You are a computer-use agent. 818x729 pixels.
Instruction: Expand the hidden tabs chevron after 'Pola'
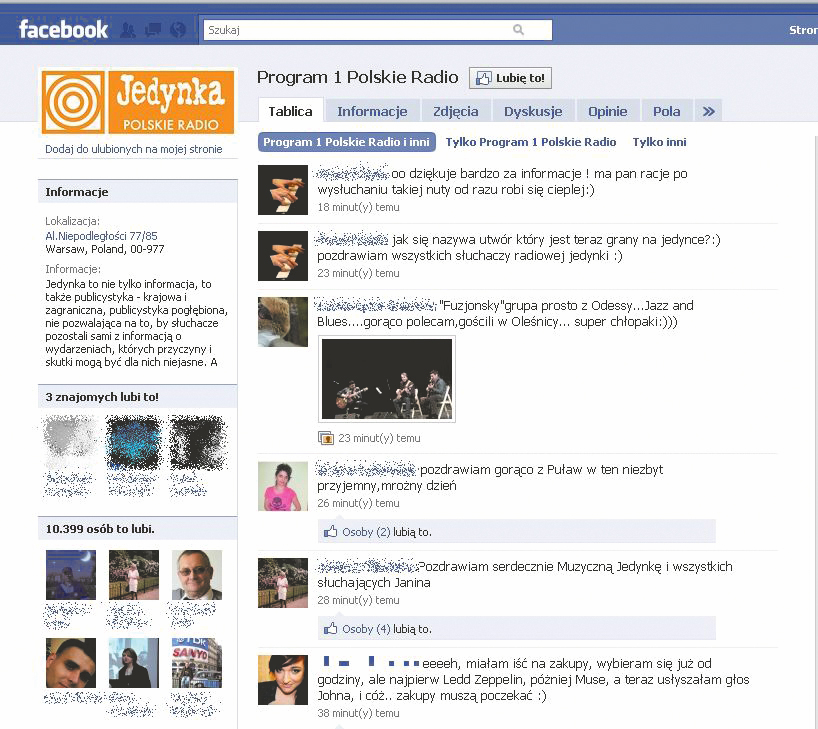point(708,111)
